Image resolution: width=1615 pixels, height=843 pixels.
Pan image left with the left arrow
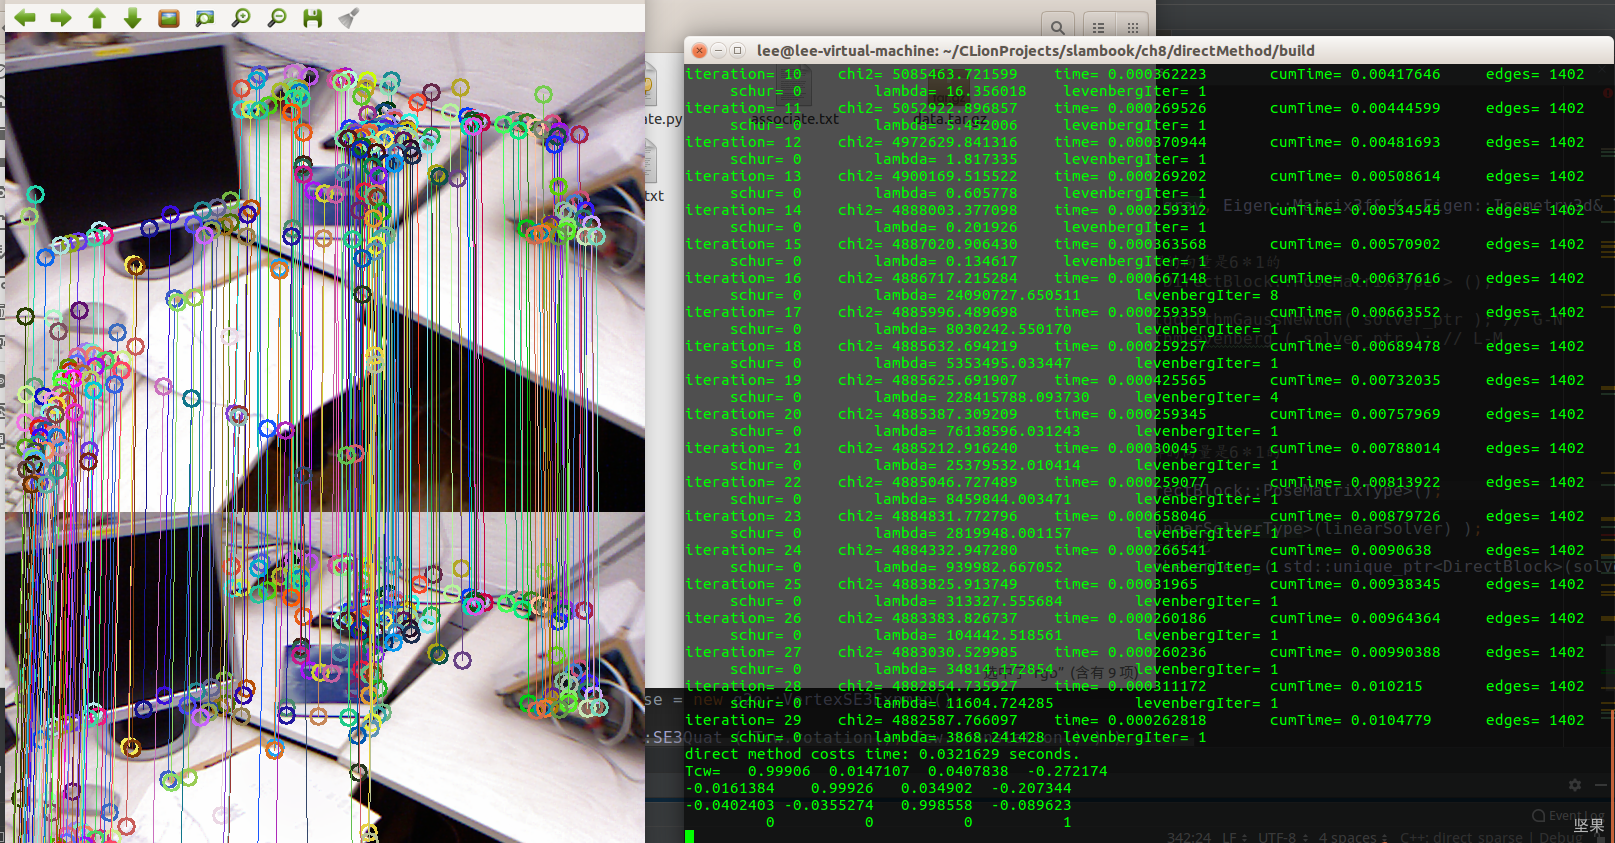coord(24,18)
